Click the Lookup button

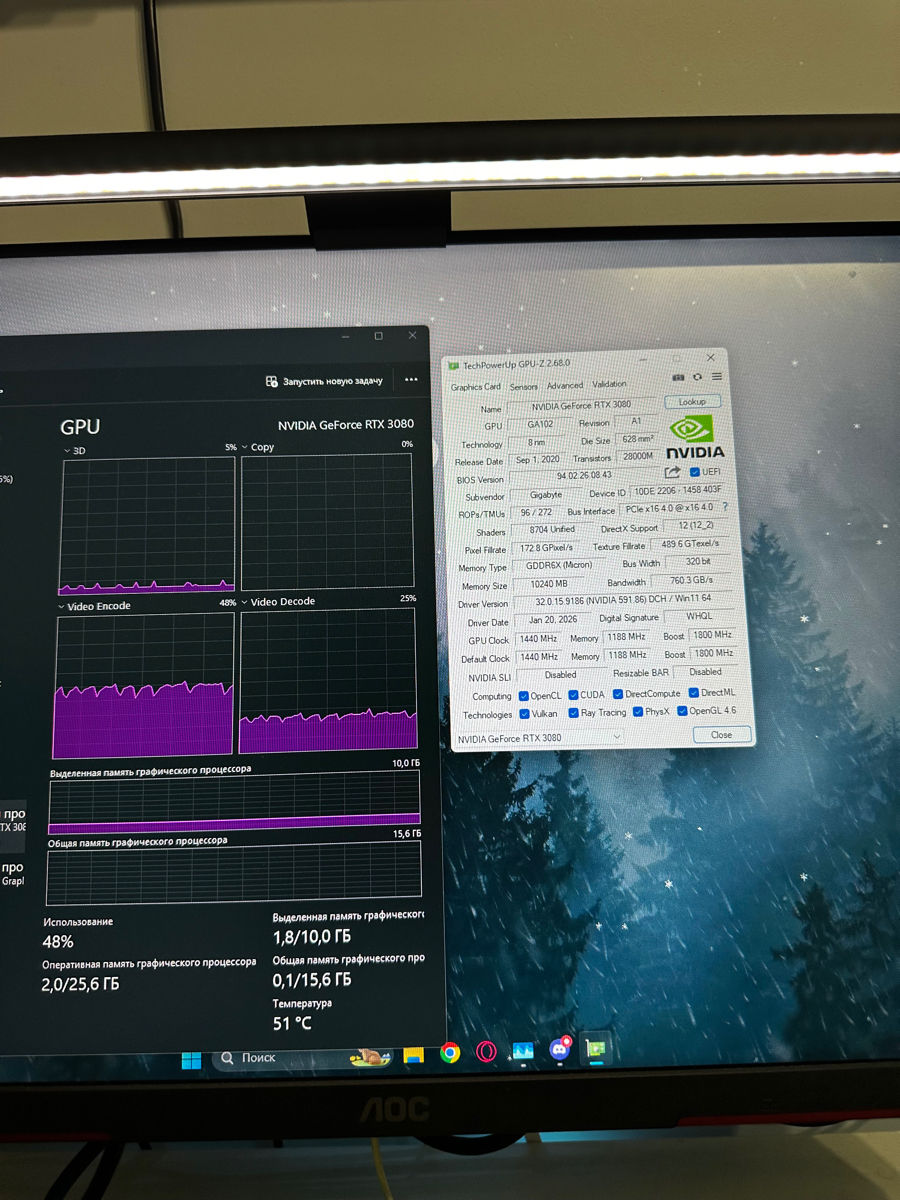(692, 402)
